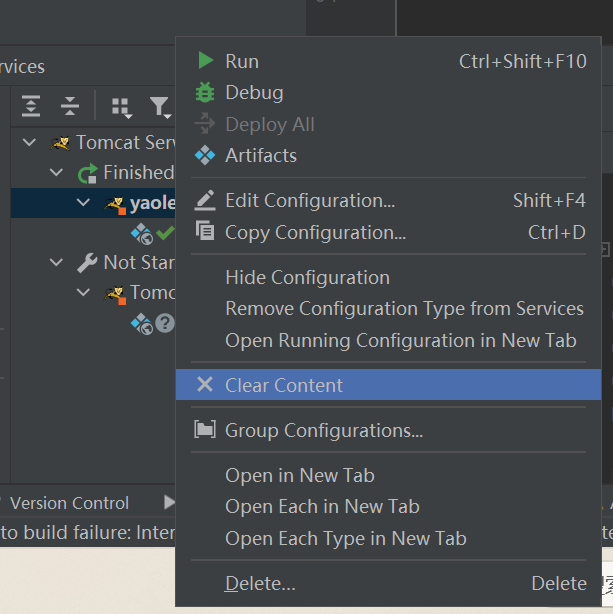This screenshot has height=614, width=613.
Task: Select the yaole configuration tree item
Action: pyautogui.click(x=150, y=204)
